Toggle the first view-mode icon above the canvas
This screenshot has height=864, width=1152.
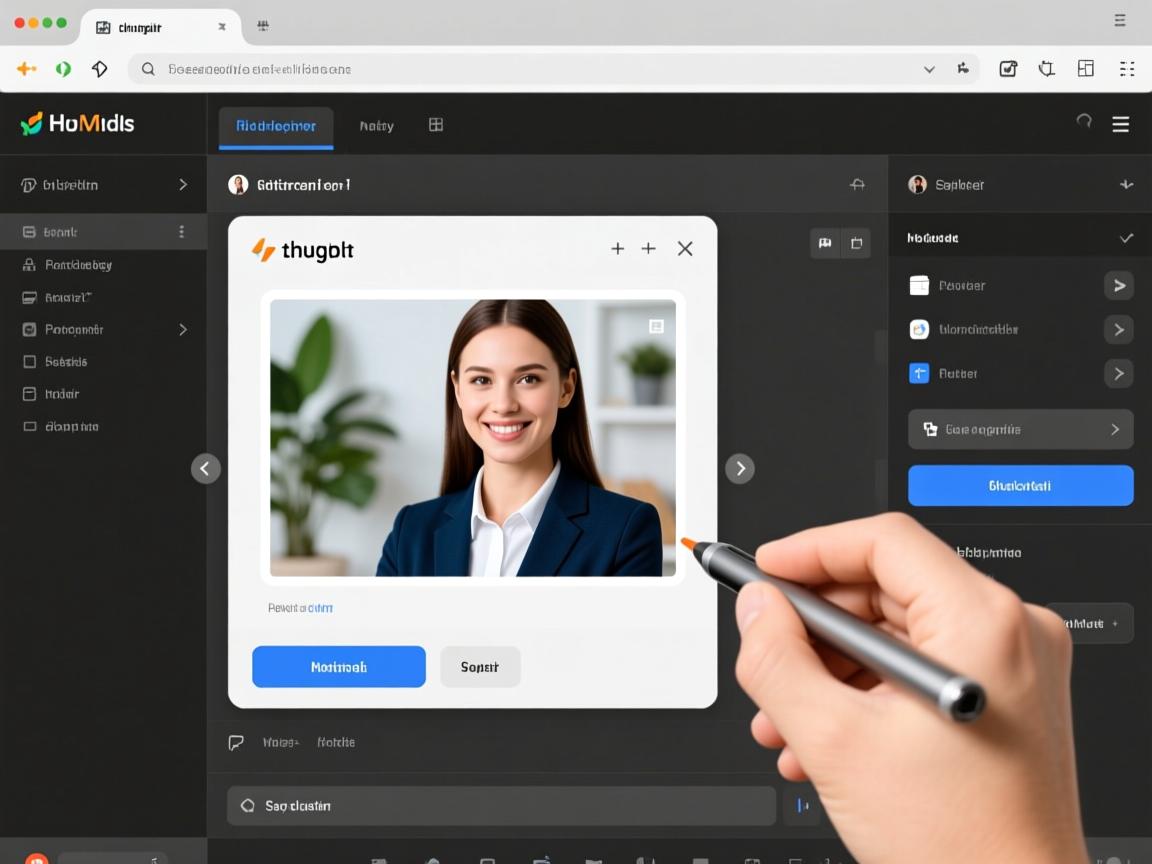pos(825,243)
